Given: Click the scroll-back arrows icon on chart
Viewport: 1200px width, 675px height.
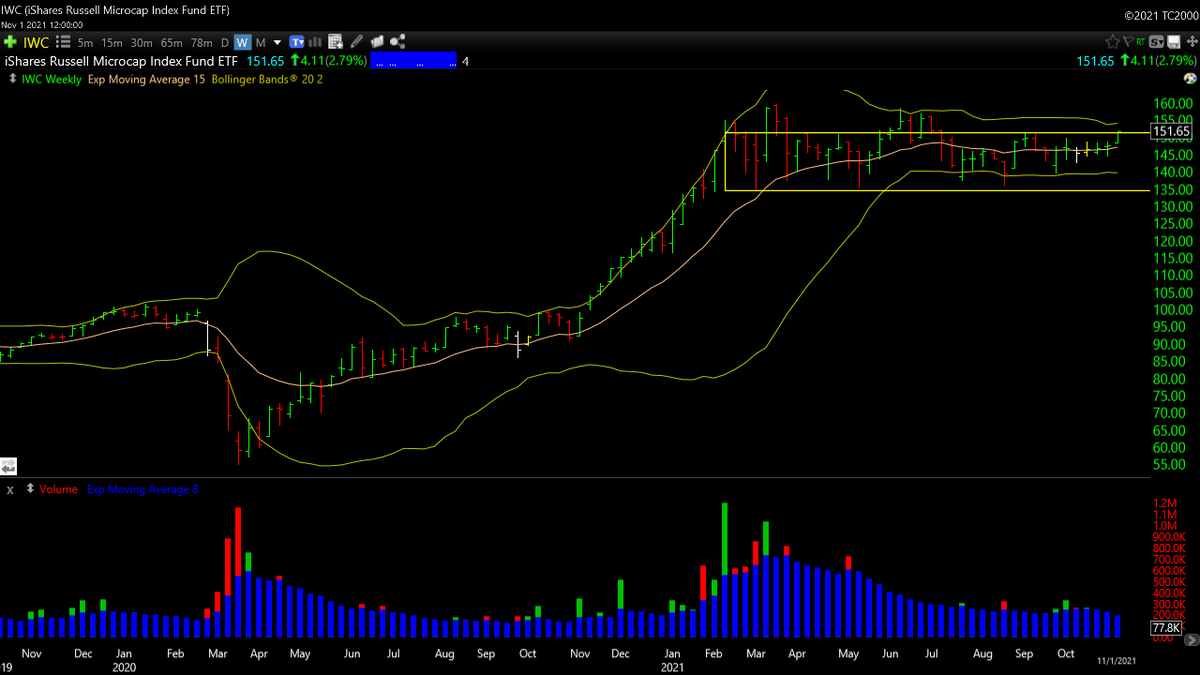Looking at the screenshot, I should [8, 466].
